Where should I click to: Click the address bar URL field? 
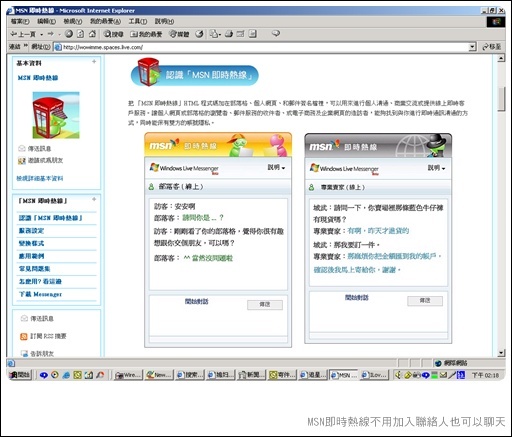[x=265, y=47]
